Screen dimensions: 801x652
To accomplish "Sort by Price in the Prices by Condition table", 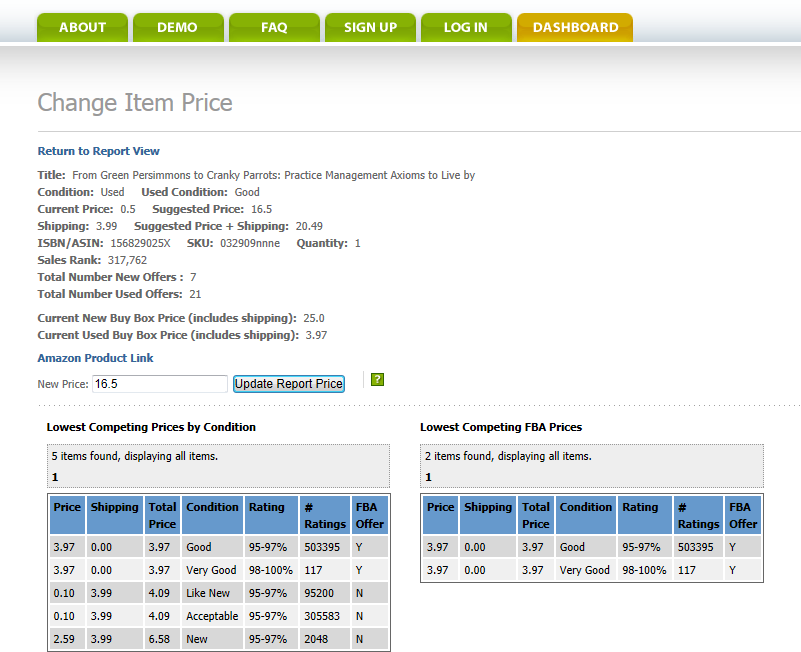I will tap(67, 507).
